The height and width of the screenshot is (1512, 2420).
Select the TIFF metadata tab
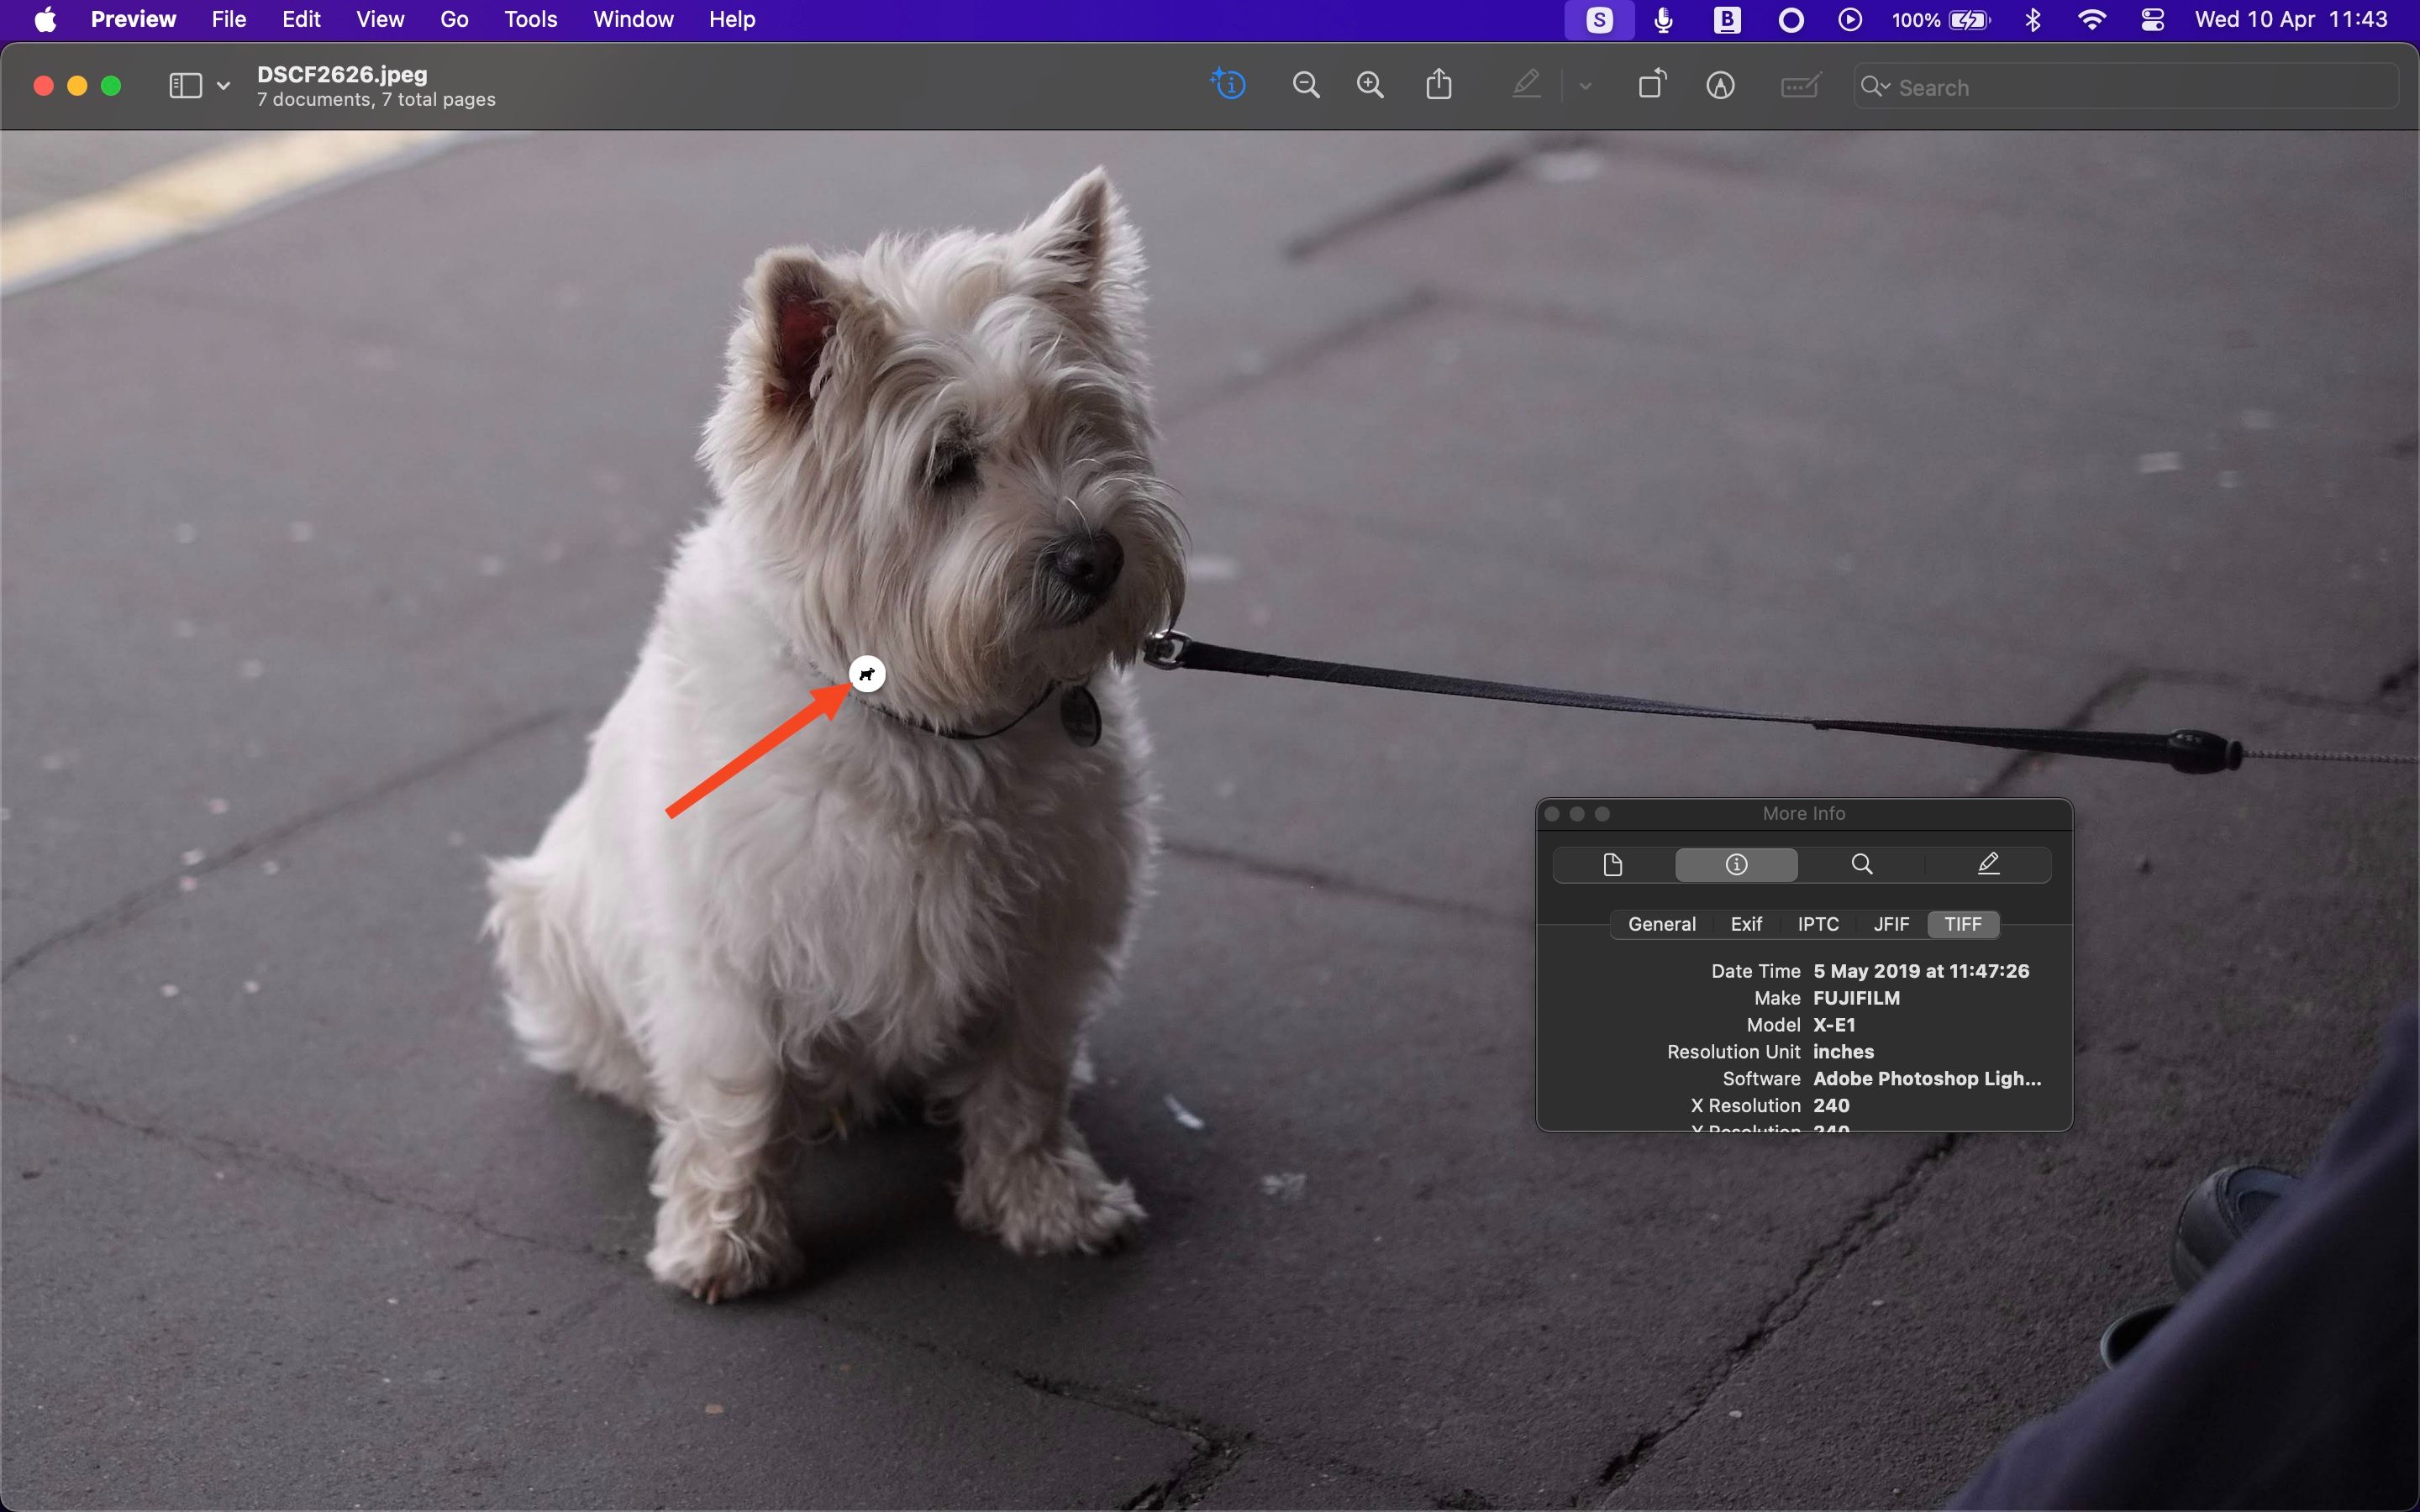pos(1963,924)
